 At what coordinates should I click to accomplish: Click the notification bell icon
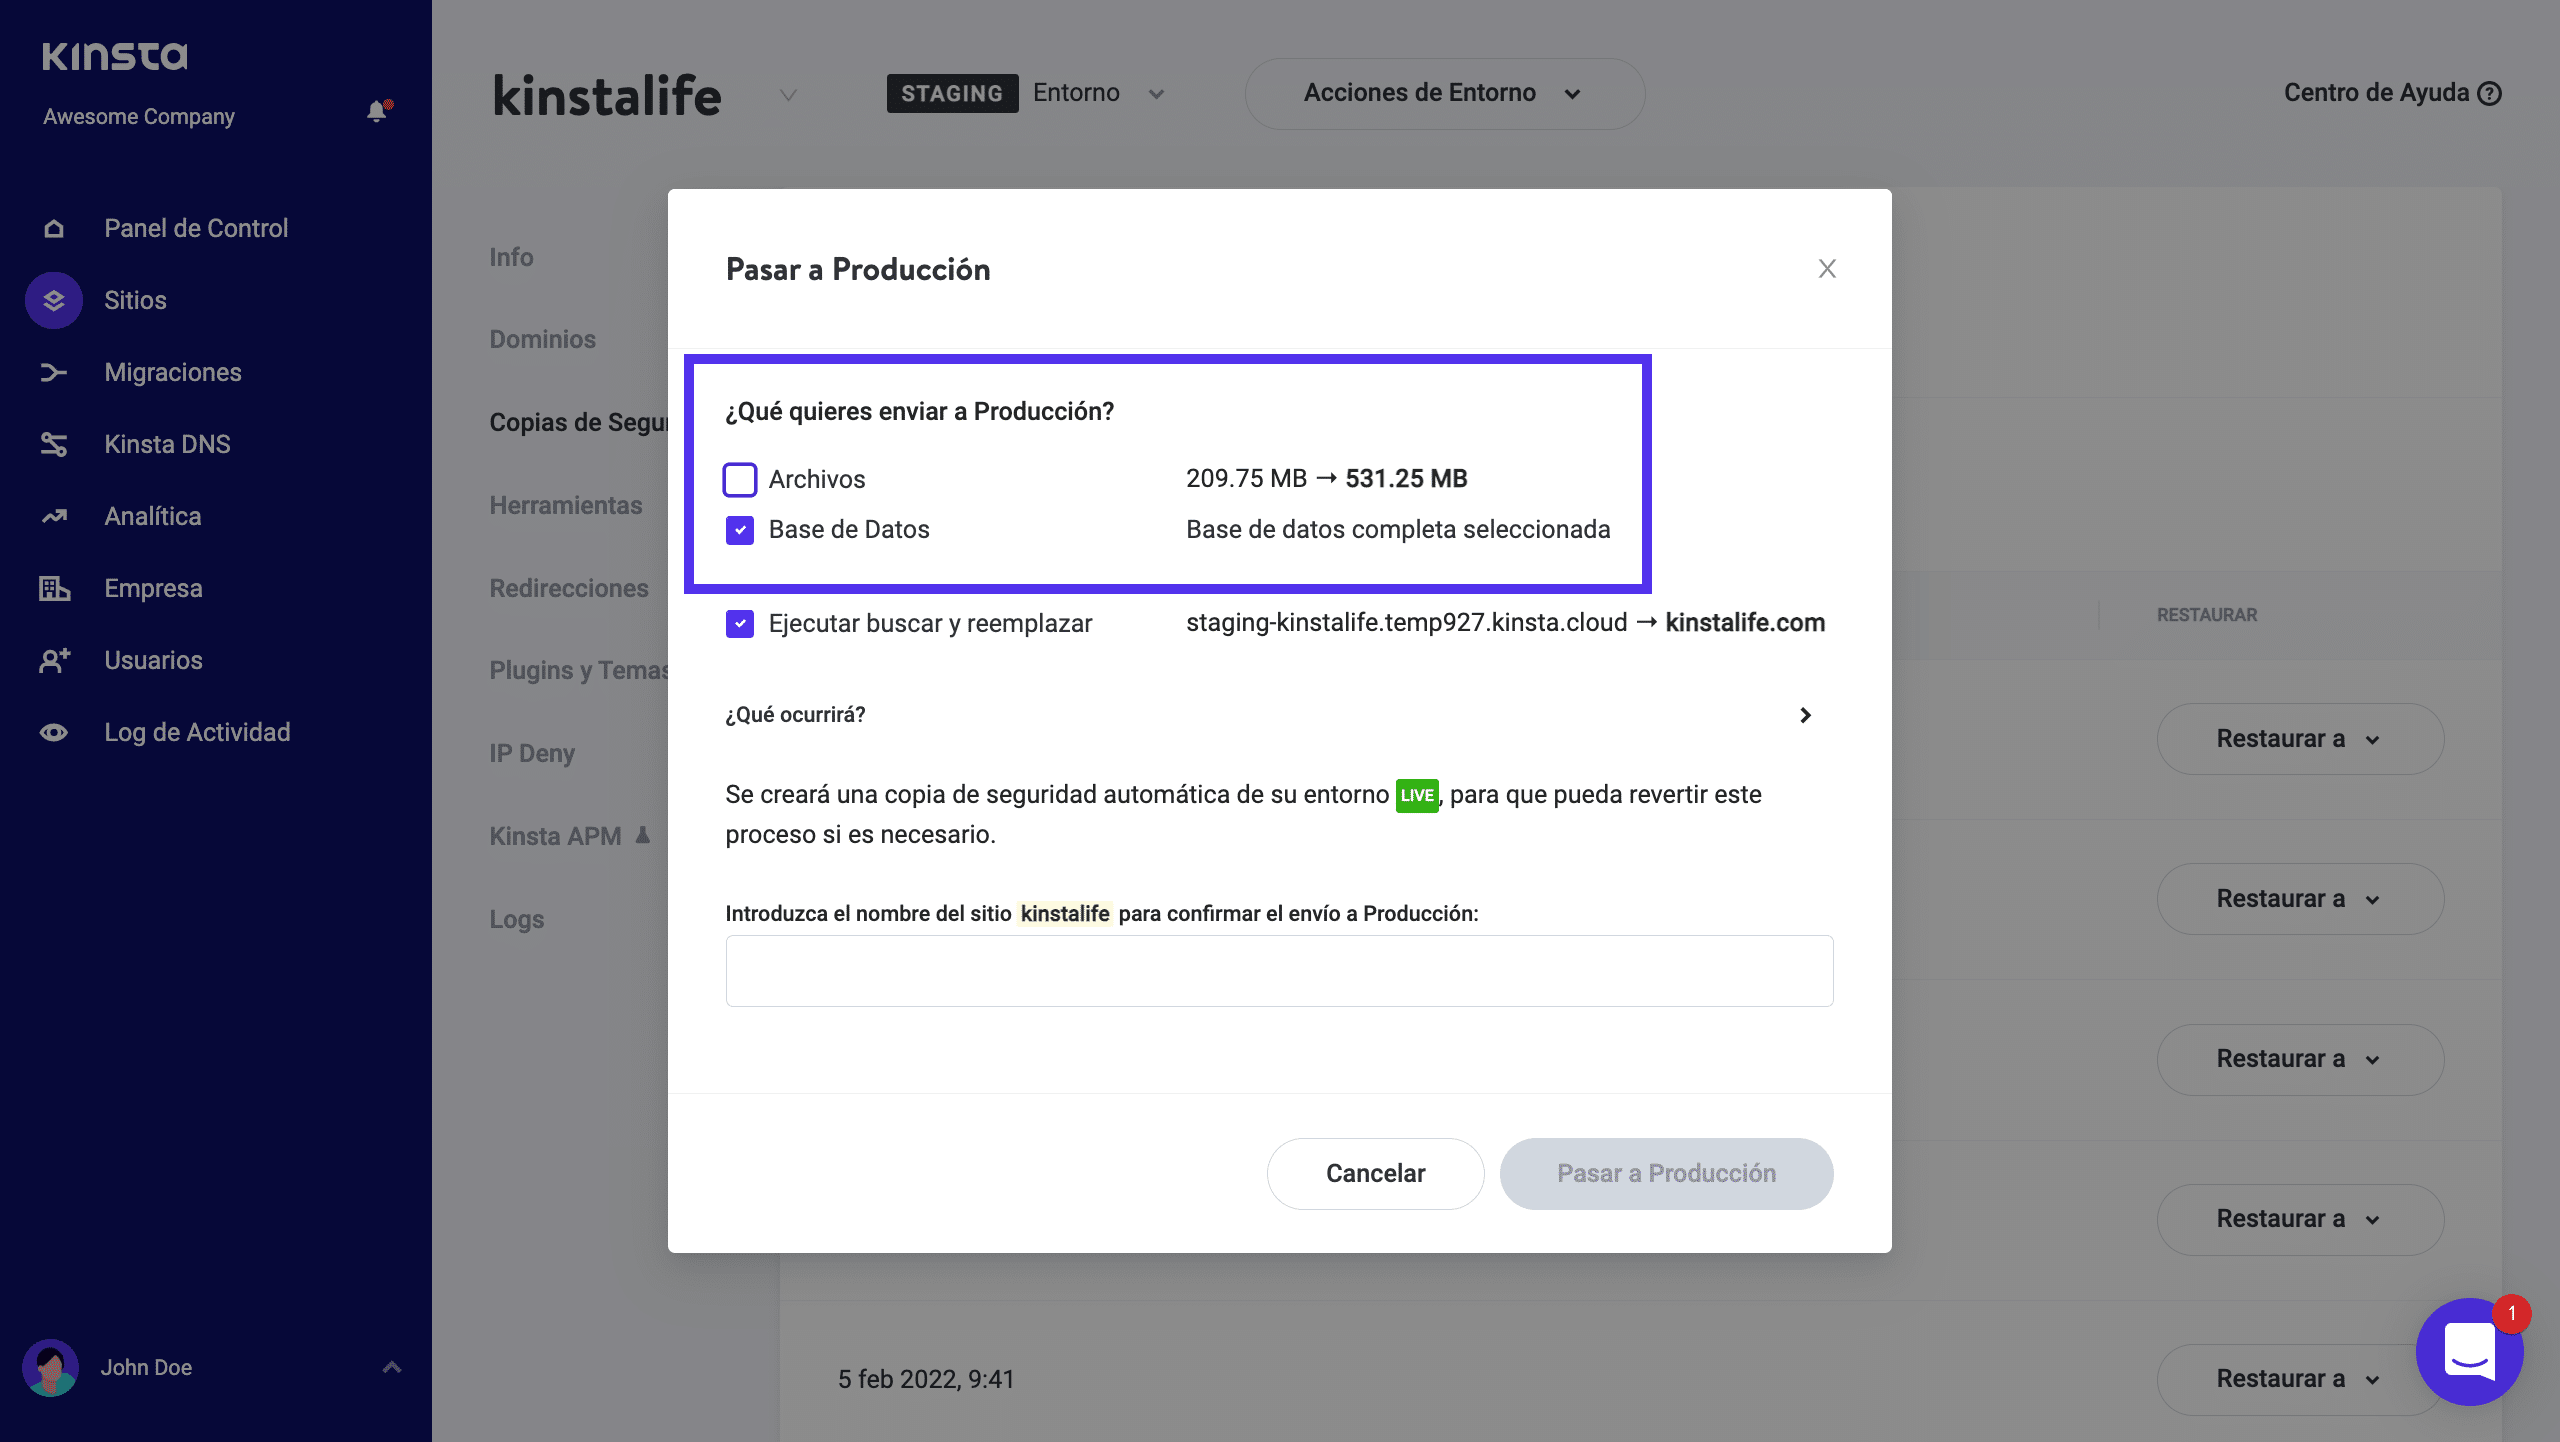377,112
